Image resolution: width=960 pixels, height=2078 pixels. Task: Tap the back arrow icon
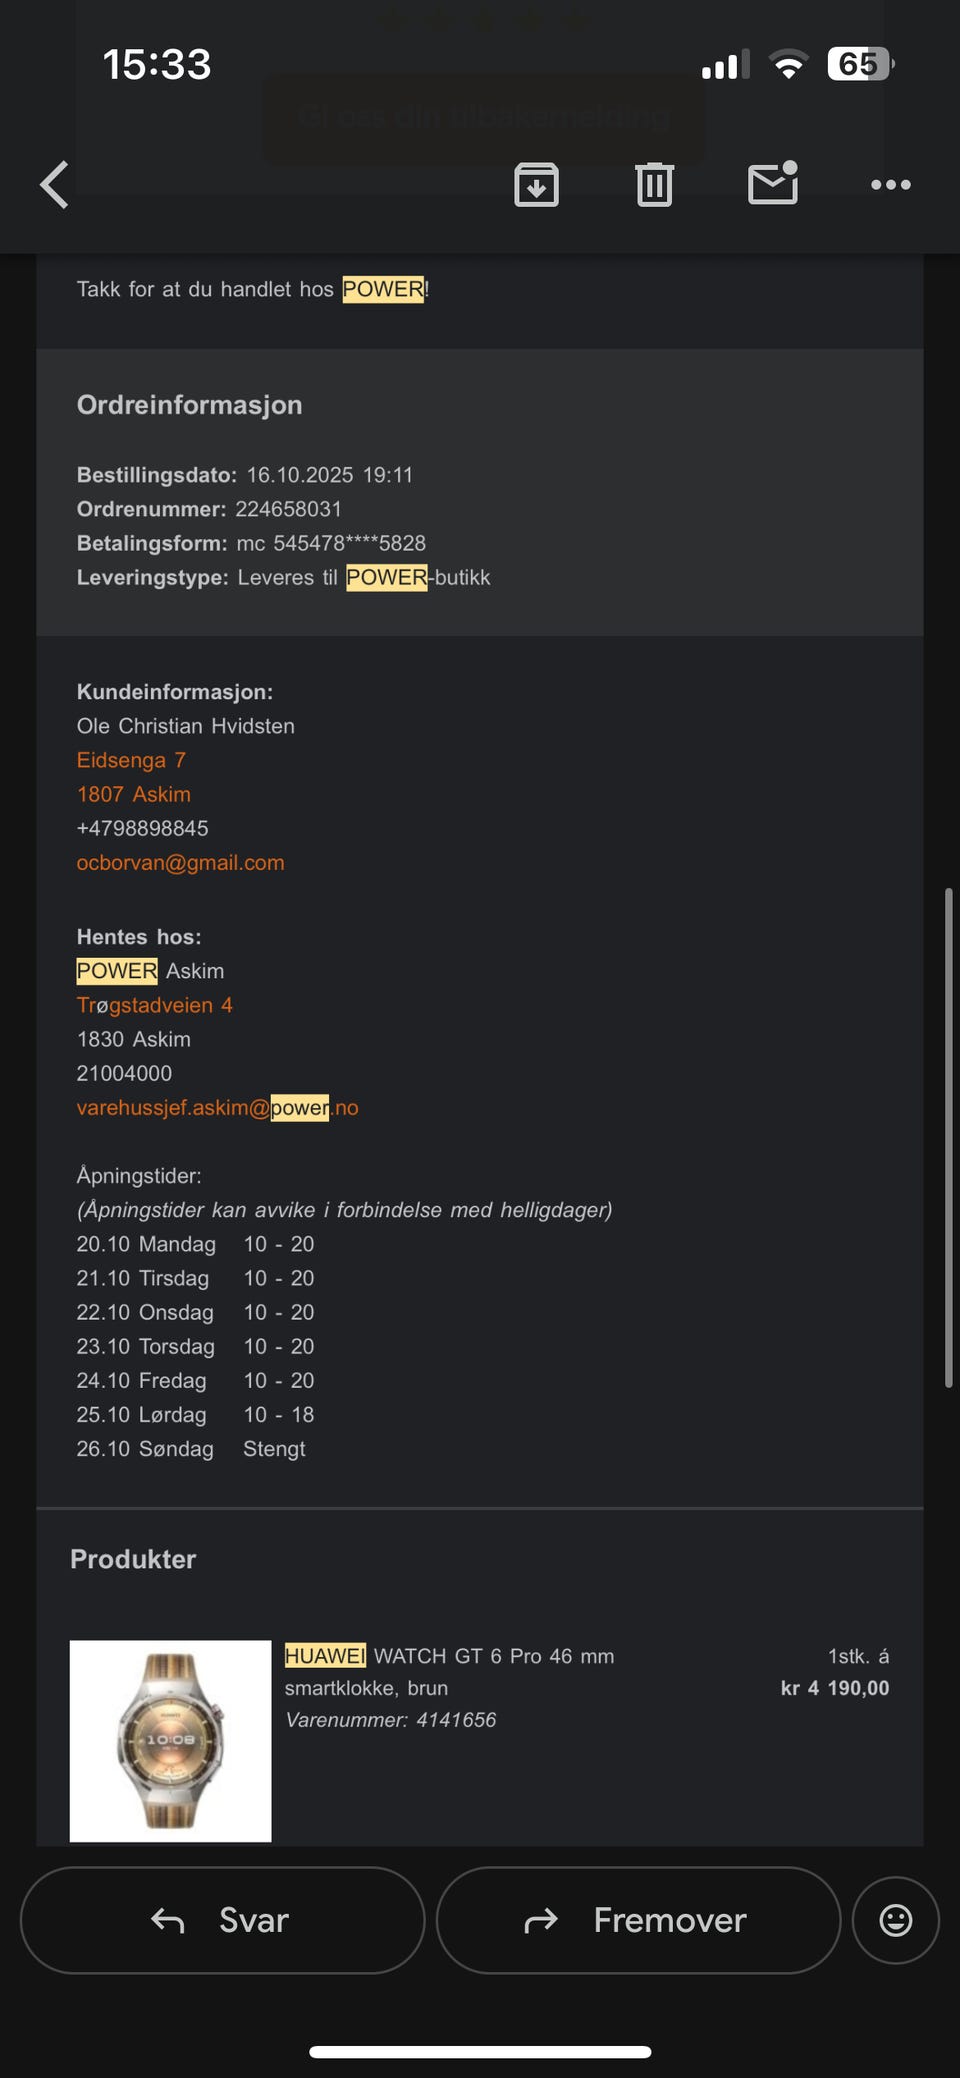point(55,185)
